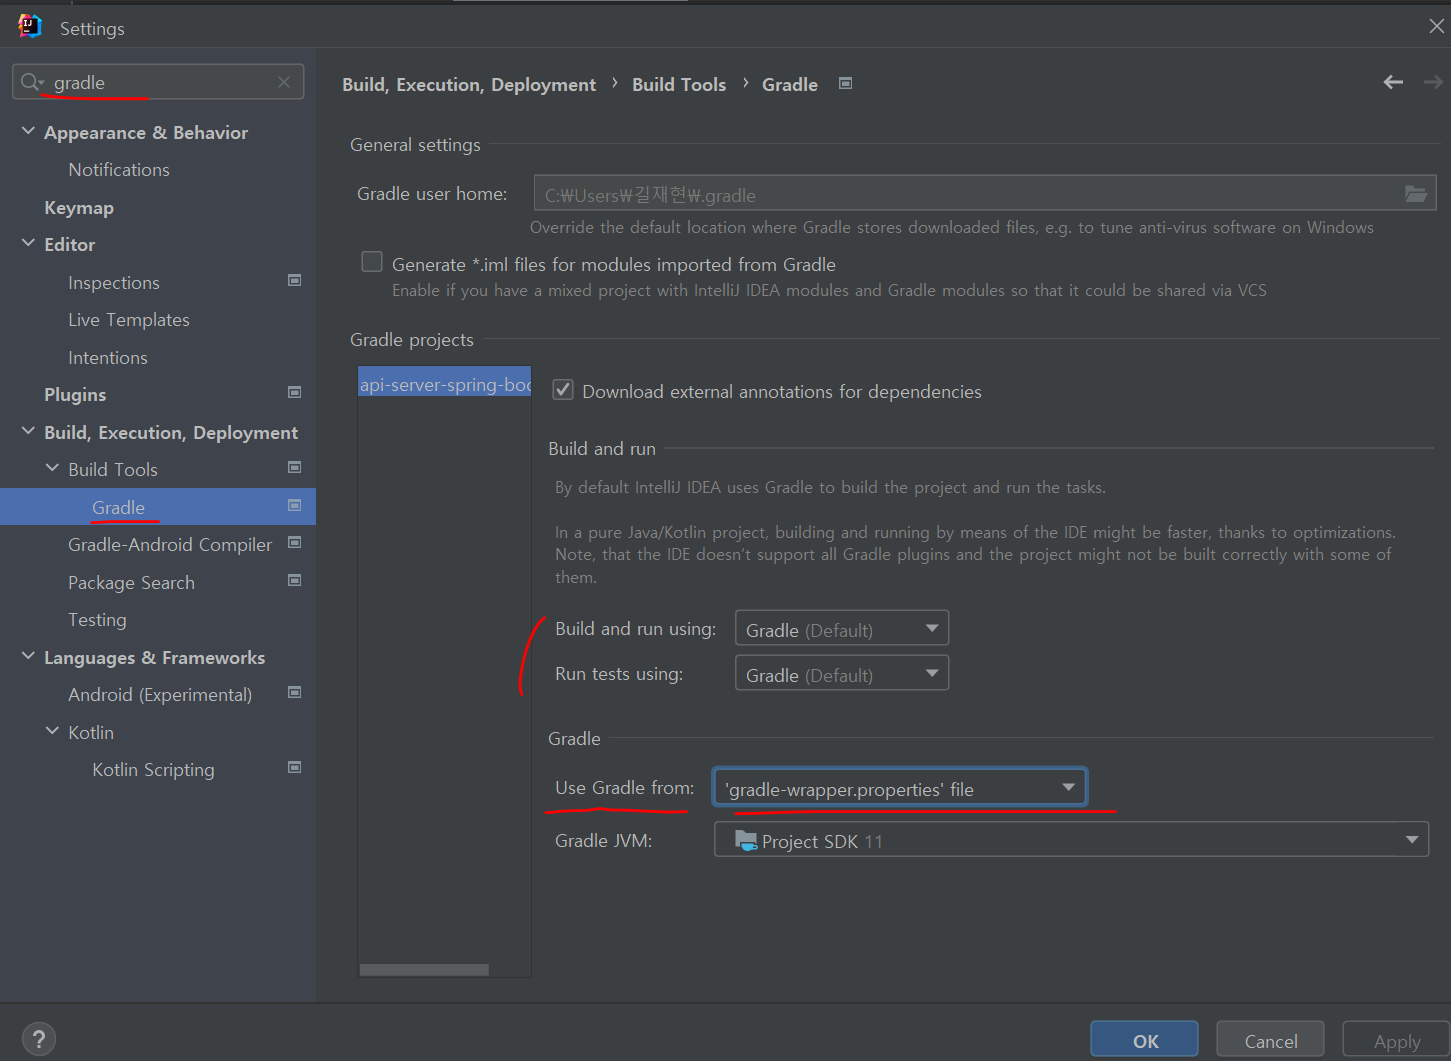
Task: Click the search magnifier icon
Action: click(x=31, y=82)
